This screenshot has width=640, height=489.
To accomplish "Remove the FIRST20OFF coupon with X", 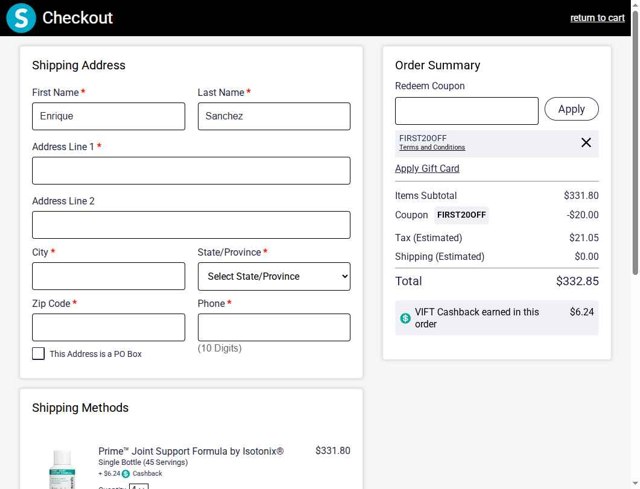I will click(586, 142).
